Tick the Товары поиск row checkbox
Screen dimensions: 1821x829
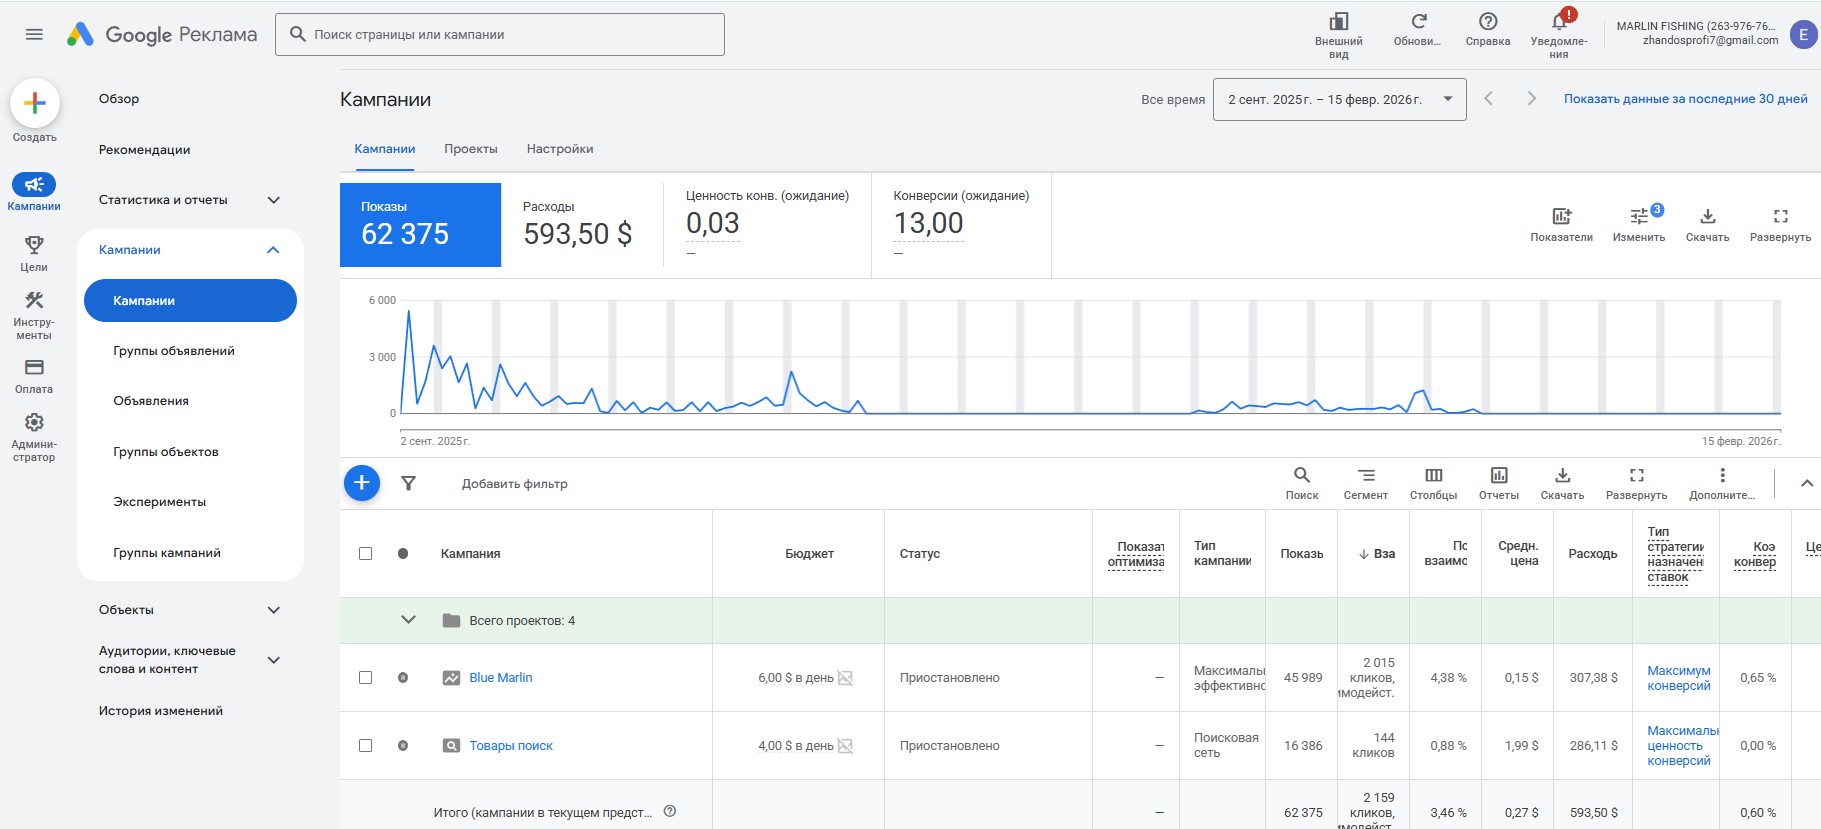point(365,746)
